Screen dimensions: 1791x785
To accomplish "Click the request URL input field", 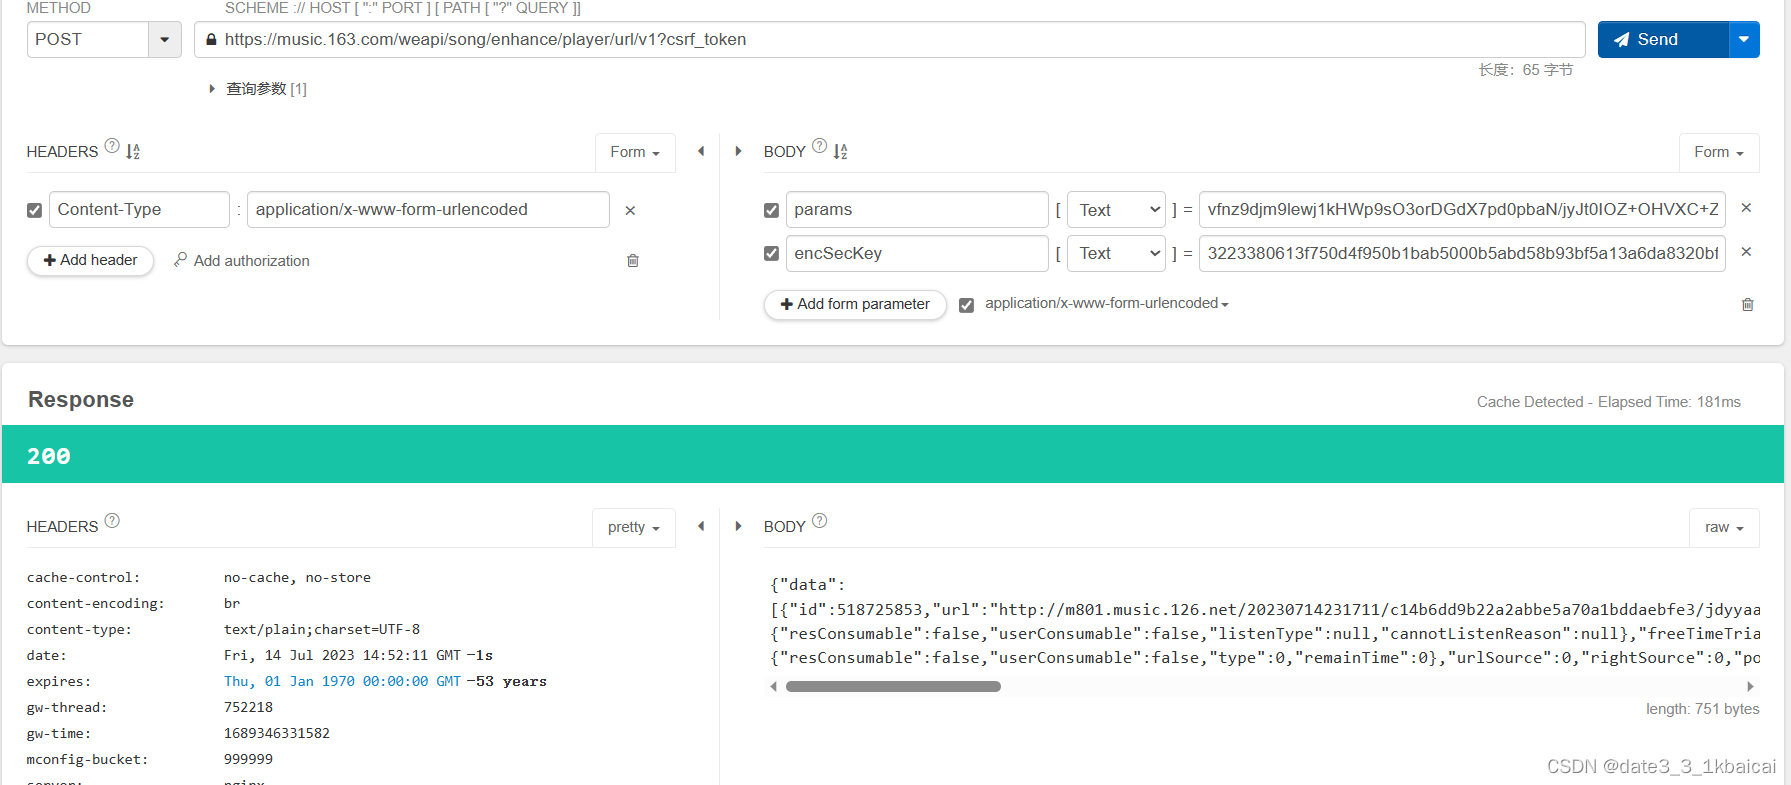I will [889, 39].
